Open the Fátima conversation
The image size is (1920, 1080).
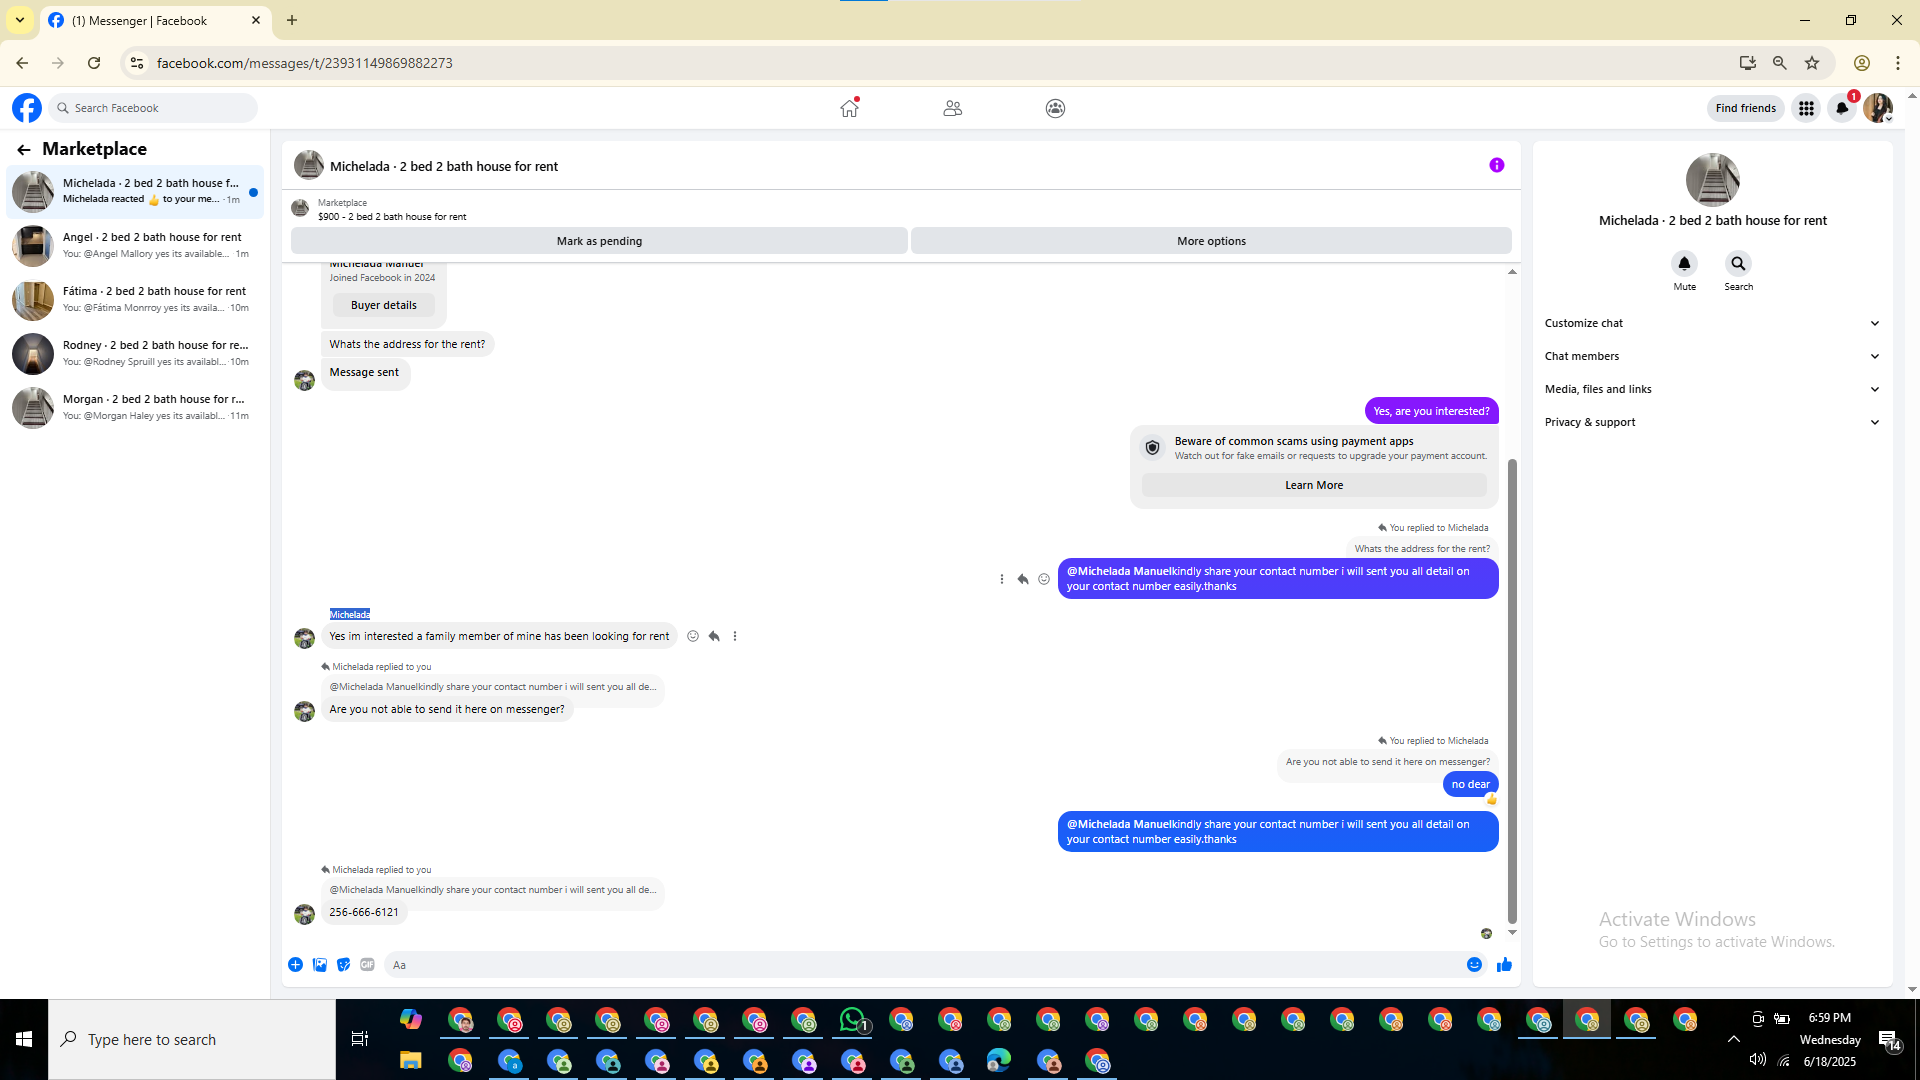pyautogui.click(x=136, y=299)
